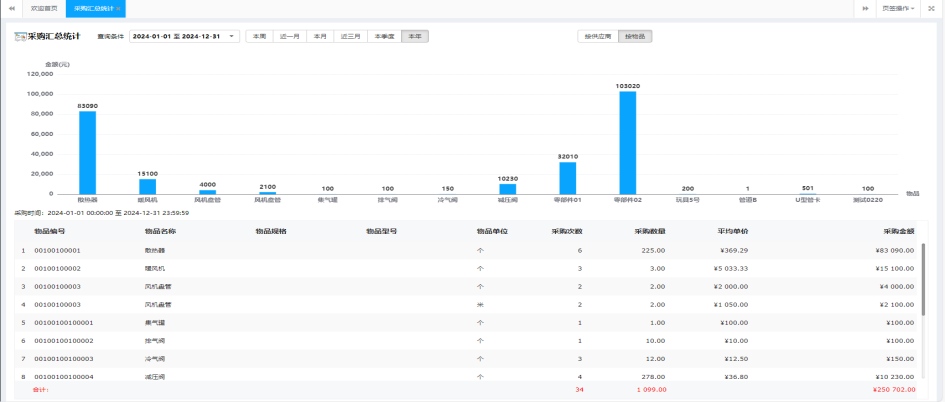Click amount cell ¥2 100.00

[897, 304]
